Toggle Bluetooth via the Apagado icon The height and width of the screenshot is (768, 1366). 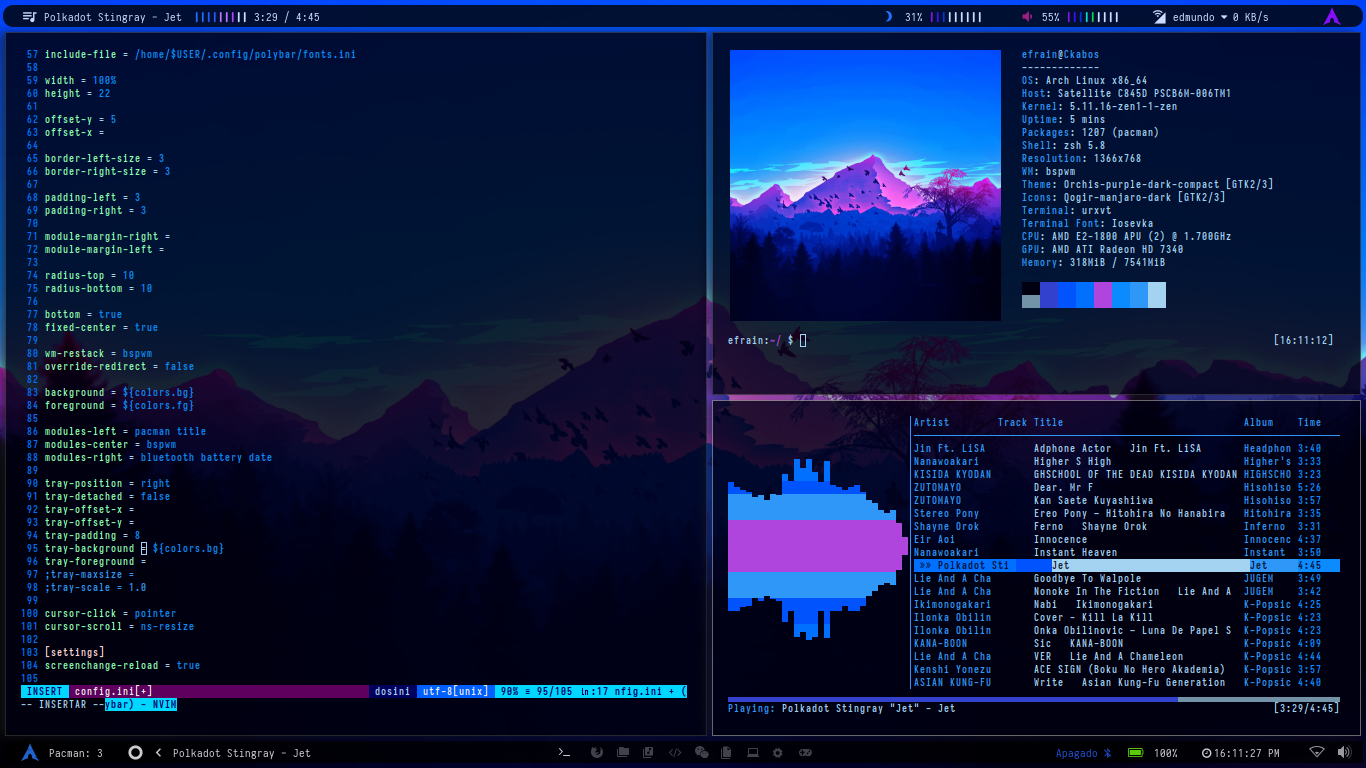point(1108,753)
